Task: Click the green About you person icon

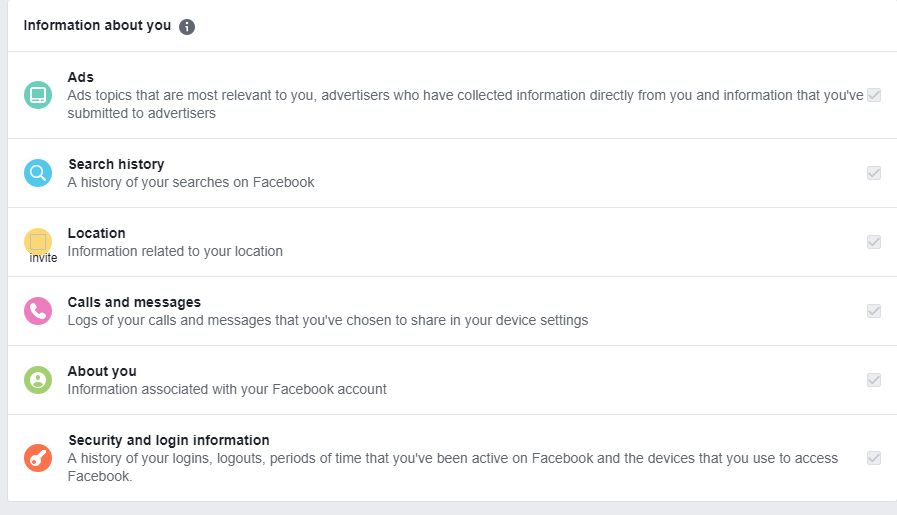Action: pyautogui.click(x=38, y=380)
